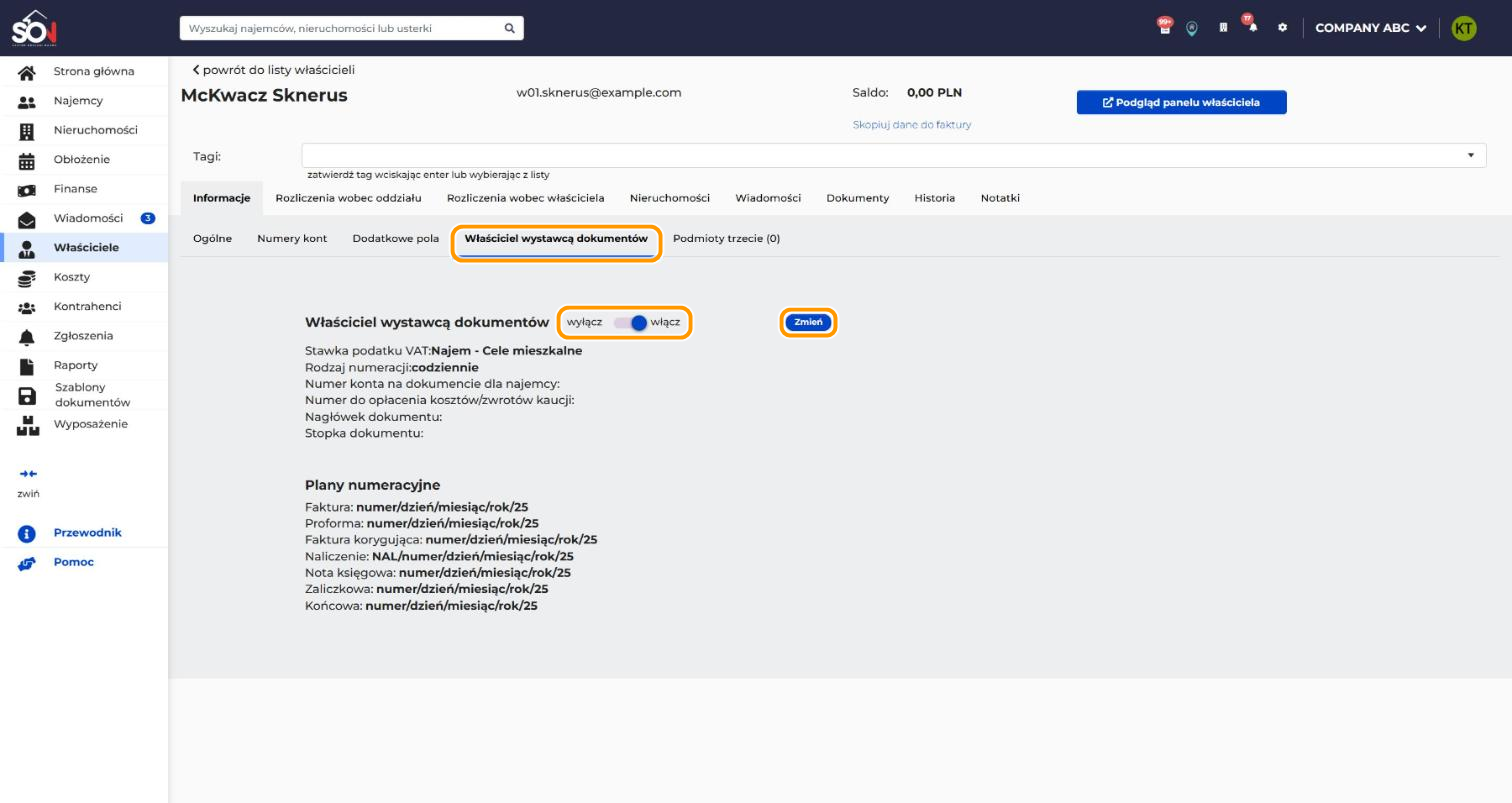Image resolution: width=1512 pixels, height=803 pixels.
Task: Click the Zmień button
Action: coord(808,322)
